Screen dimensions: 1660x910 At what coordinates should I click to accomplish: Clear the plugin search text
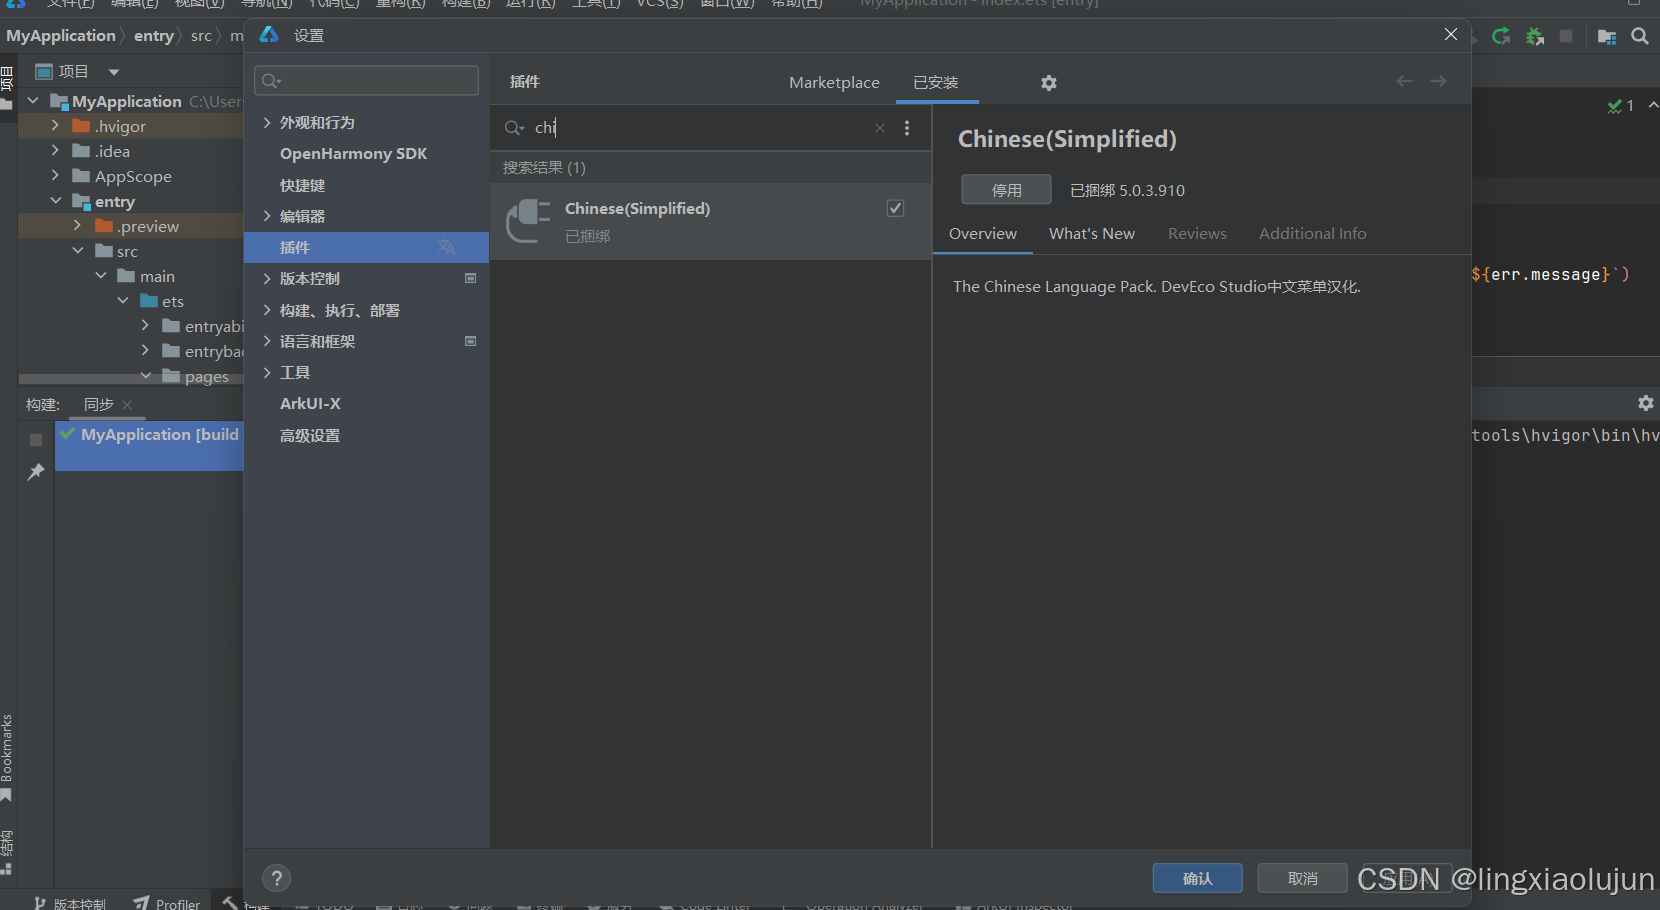pyautogui.click(x=880, y=128)
